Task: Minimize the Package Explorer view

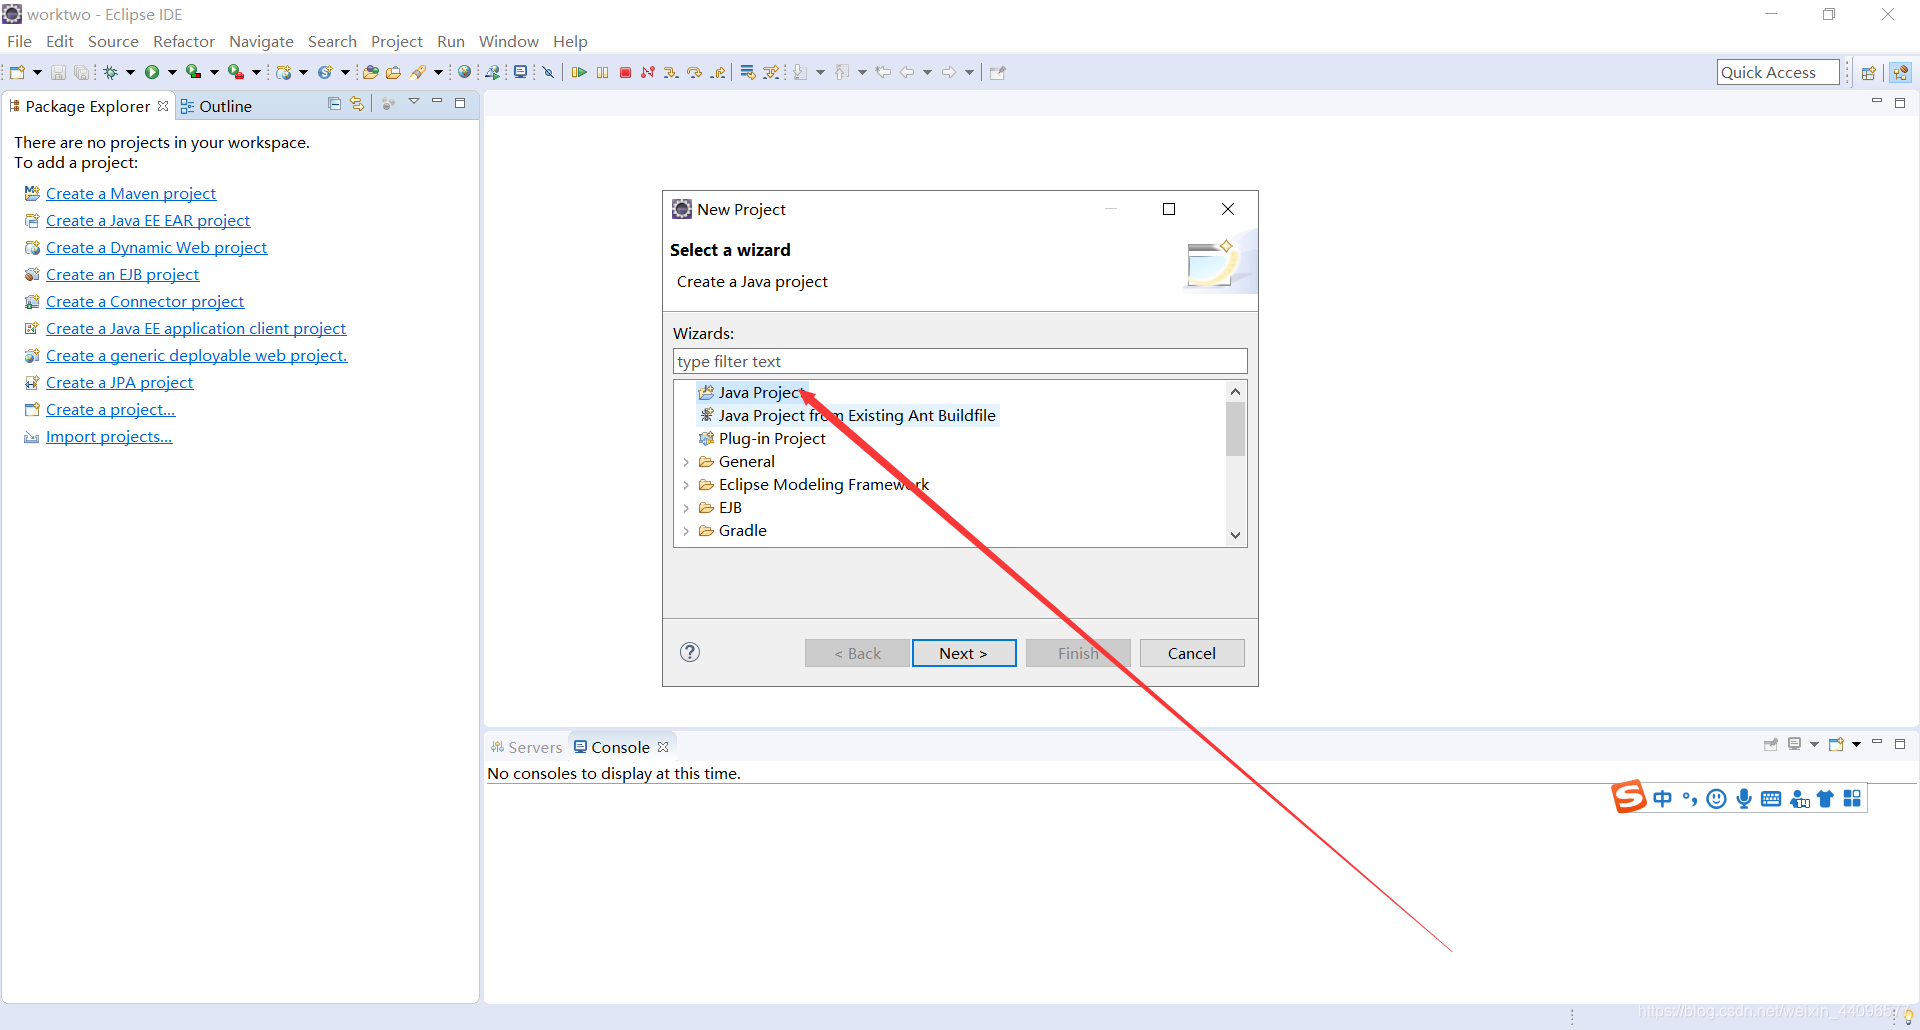Action: 437,102
